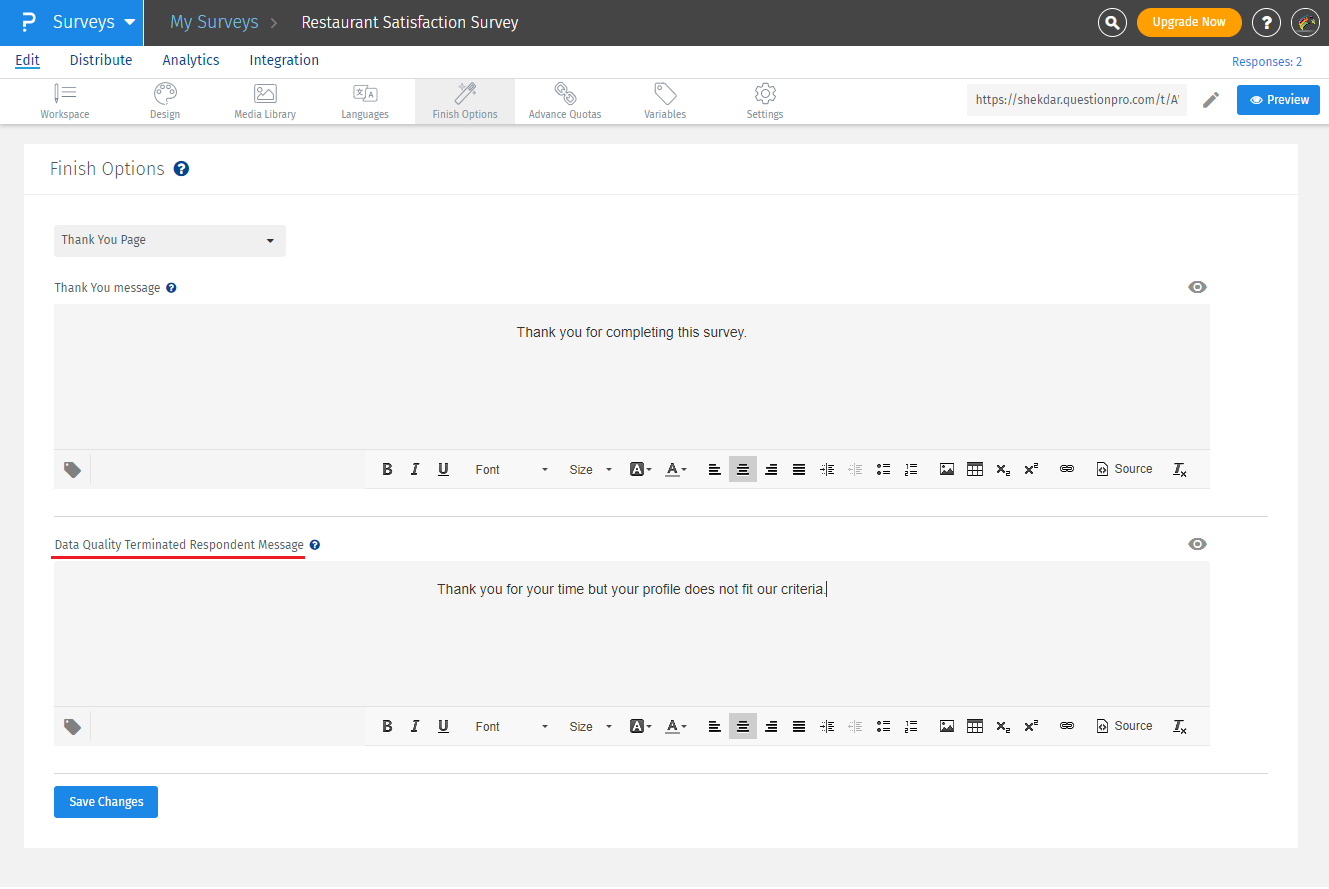The height and width of the screenshot is (889, 1329).
Task: Apply superscript in Thank You message editor
Action: (x=1031, y=469)
